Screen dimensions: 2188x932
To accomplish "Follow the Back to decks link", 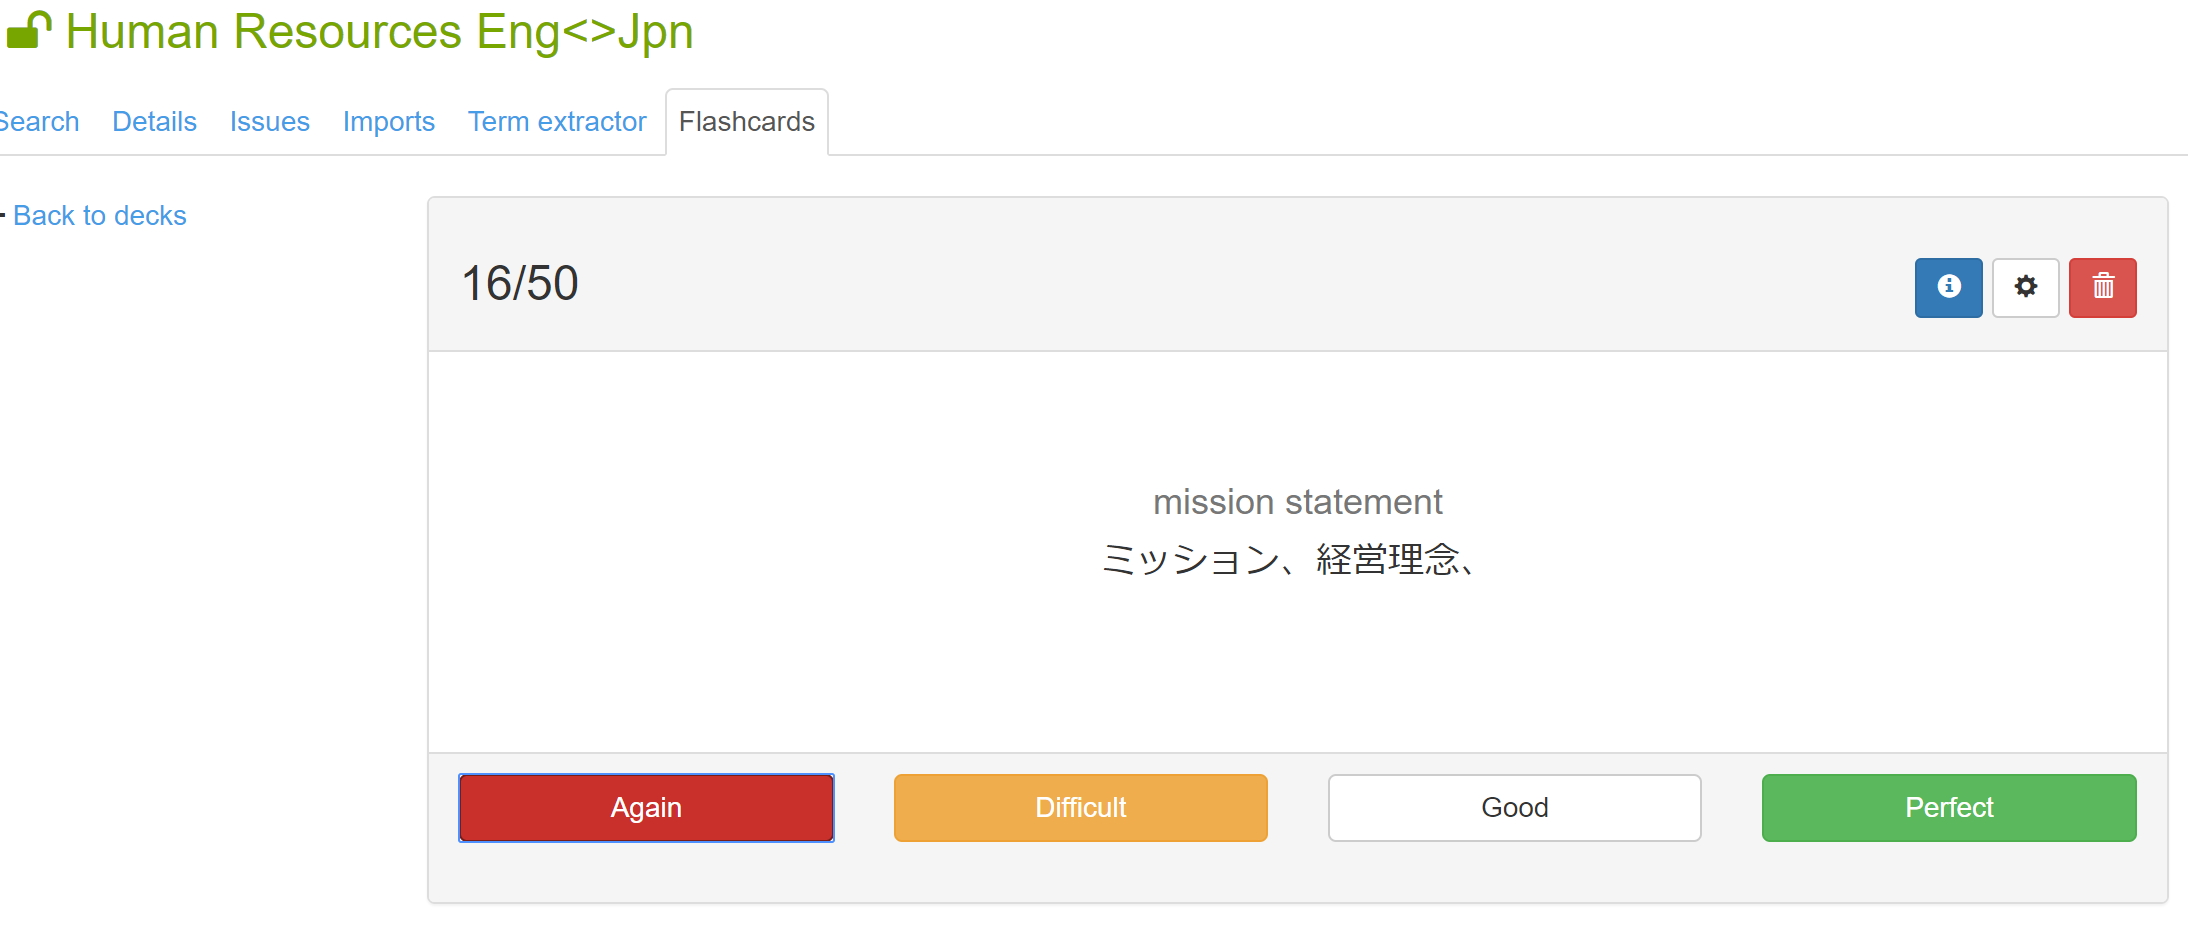I will point(99,216).
